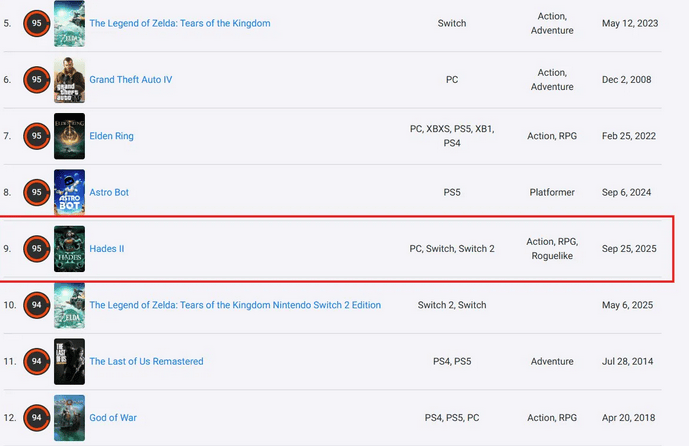Screen dimensions: 689x446
Task: Select the Hades II title link
Action: point(107,248)
